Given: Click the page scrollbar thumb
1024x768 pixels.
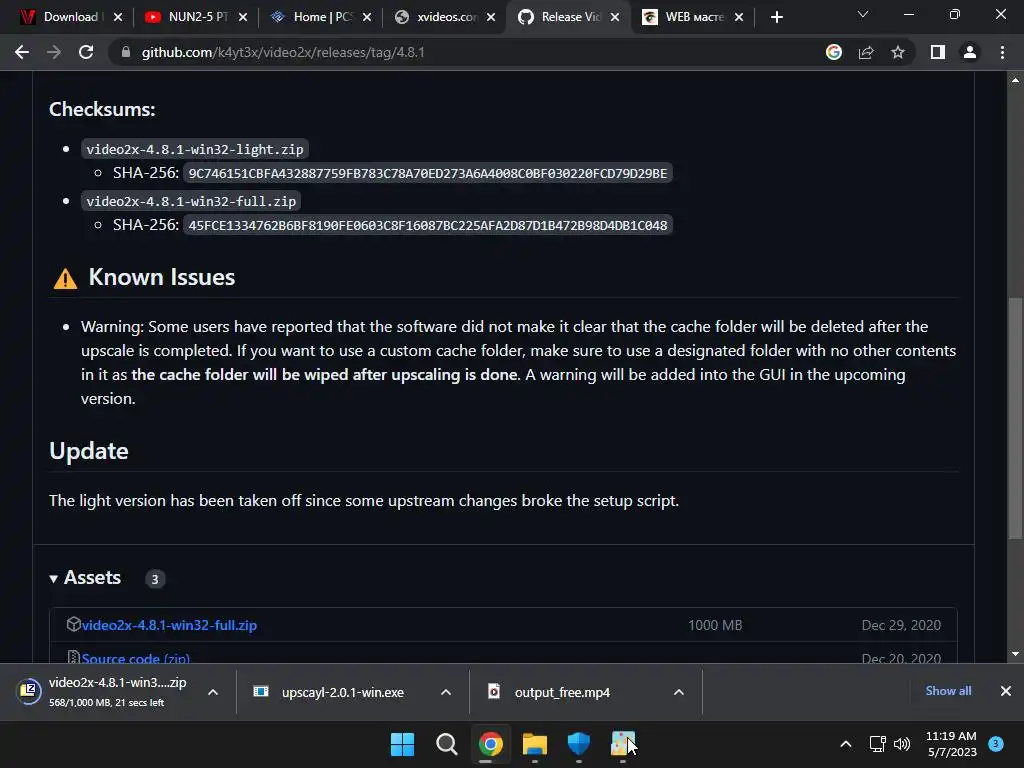Looking at the screenshot, I should coord(1015,418).
